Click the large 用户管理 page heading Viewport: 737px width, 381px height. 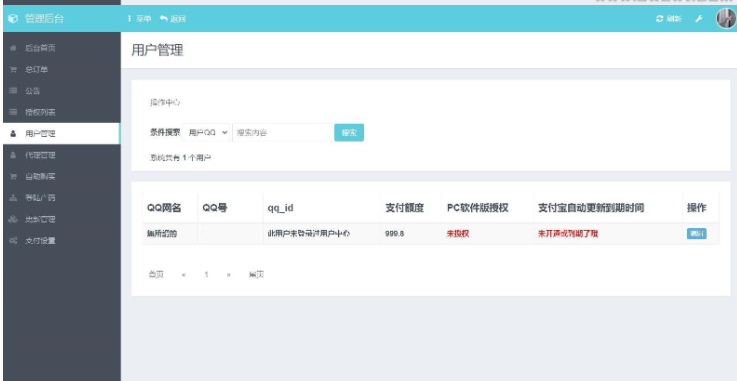click(x=157, y=50)
